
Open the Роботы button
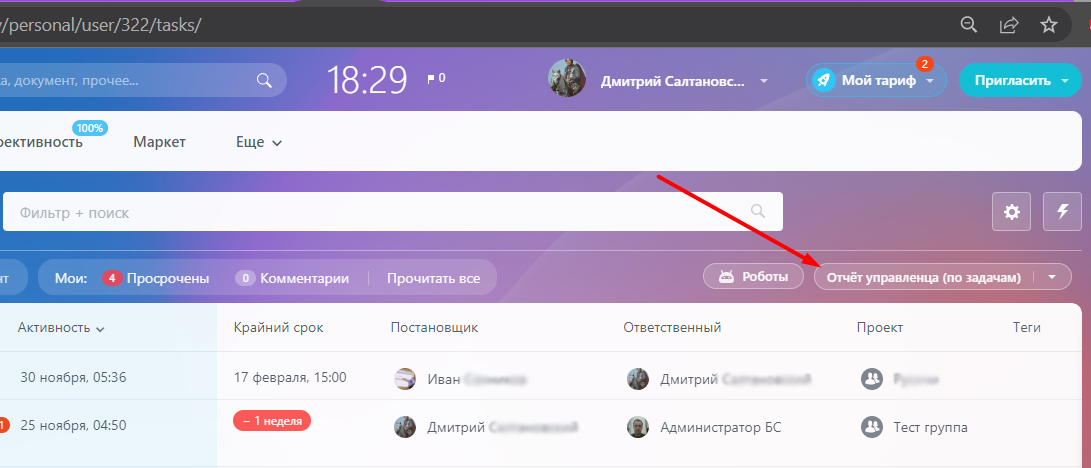point(755,277)
